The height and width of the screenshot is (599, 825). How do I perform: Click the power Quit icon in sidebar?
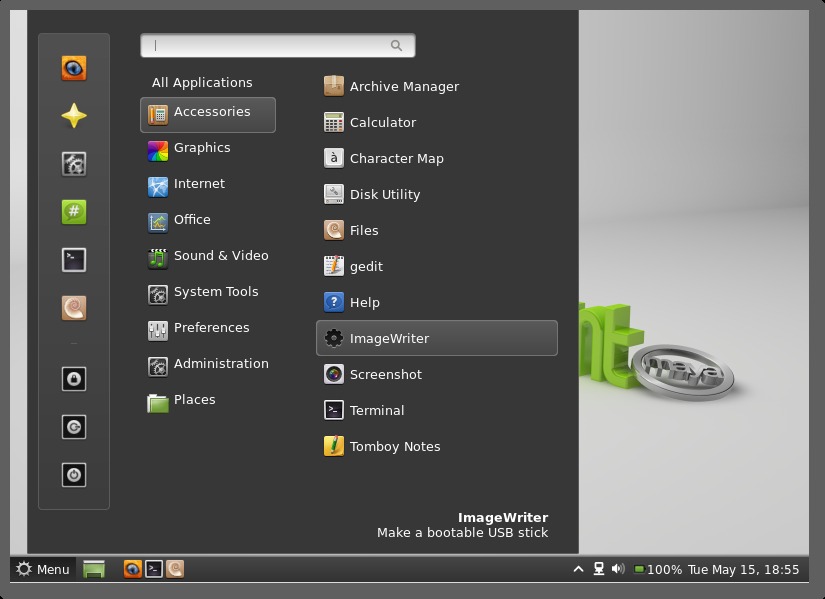[74, 475]
